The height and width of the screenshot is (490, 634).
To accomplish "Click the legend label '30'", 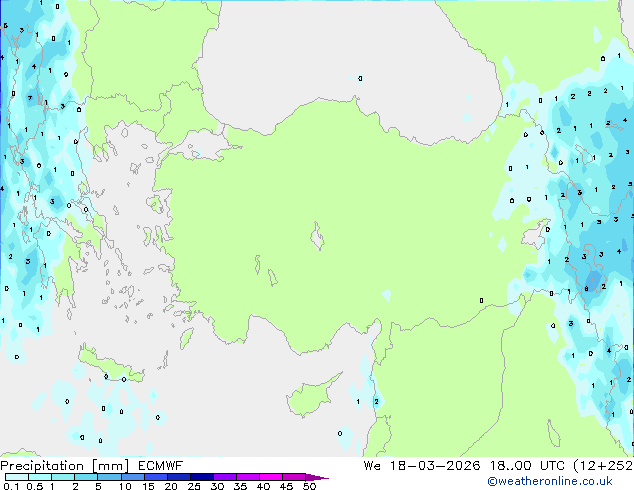I will [x=217, y=486].
